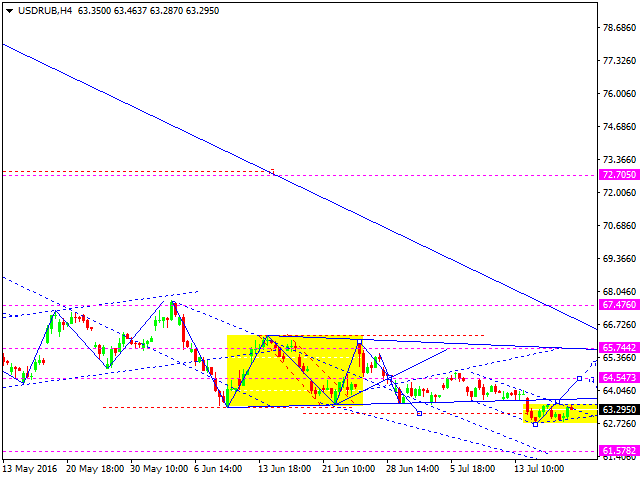Image resolution: width=640 pixels, height=480 pixels.
Task: Click the square handle below the 28 Jun candles
Action: (x=419, y=413)
